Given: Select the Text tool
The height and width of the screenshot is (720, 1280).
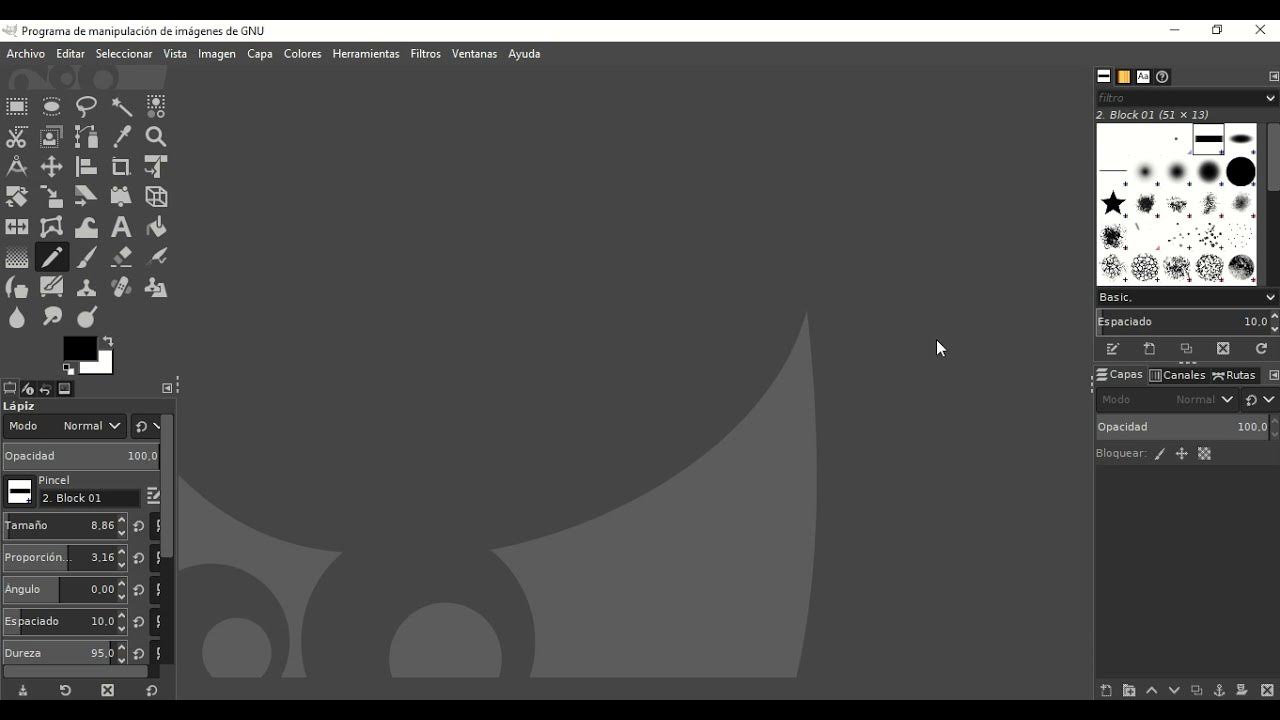Looking at the screenshot, I should (x=121, y=227).
